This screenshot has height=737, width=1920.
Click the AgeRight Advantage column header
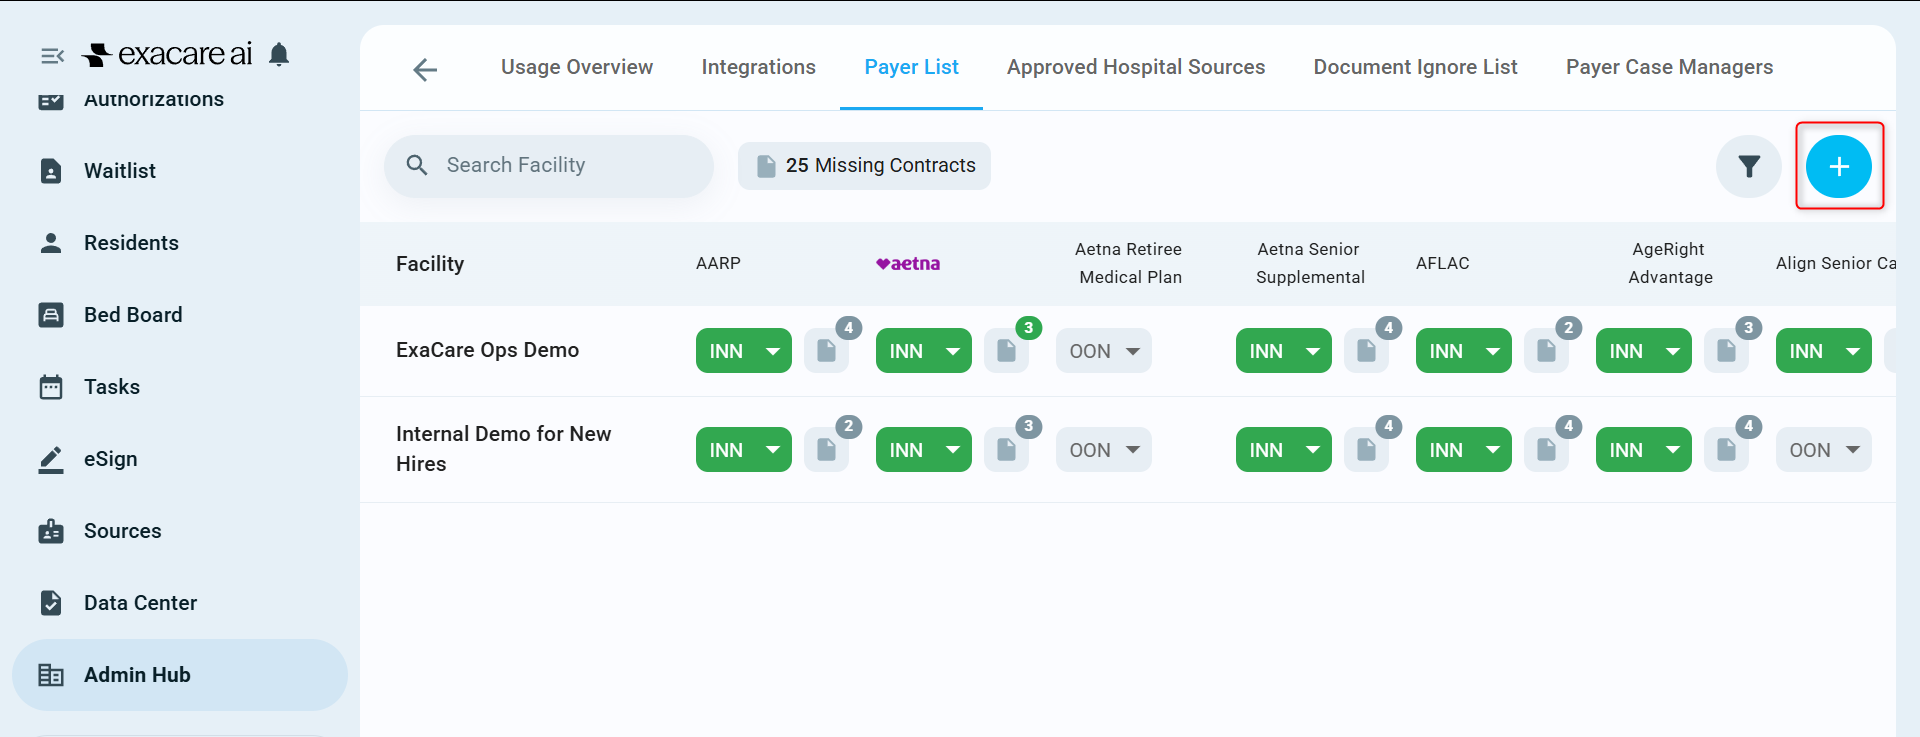1670,264
